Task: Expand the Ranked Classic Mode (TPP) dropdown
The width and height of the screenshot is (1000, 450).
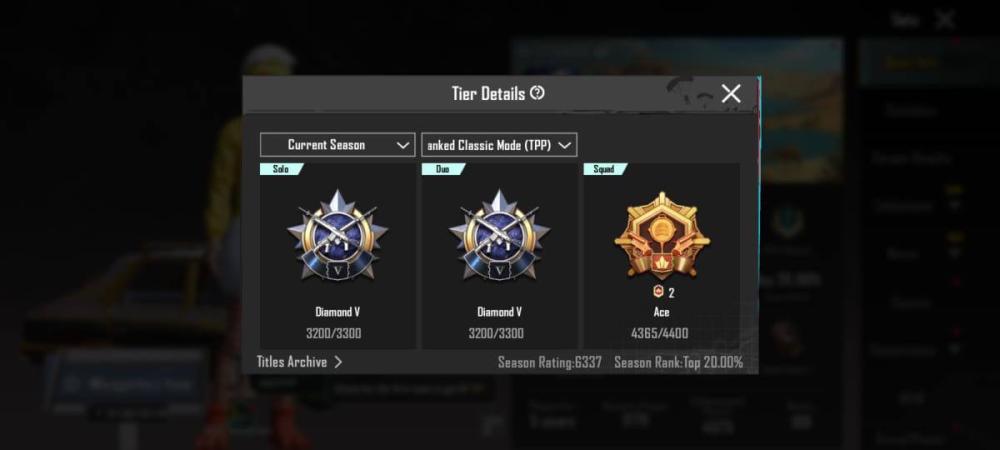Action: pos(499,145)
